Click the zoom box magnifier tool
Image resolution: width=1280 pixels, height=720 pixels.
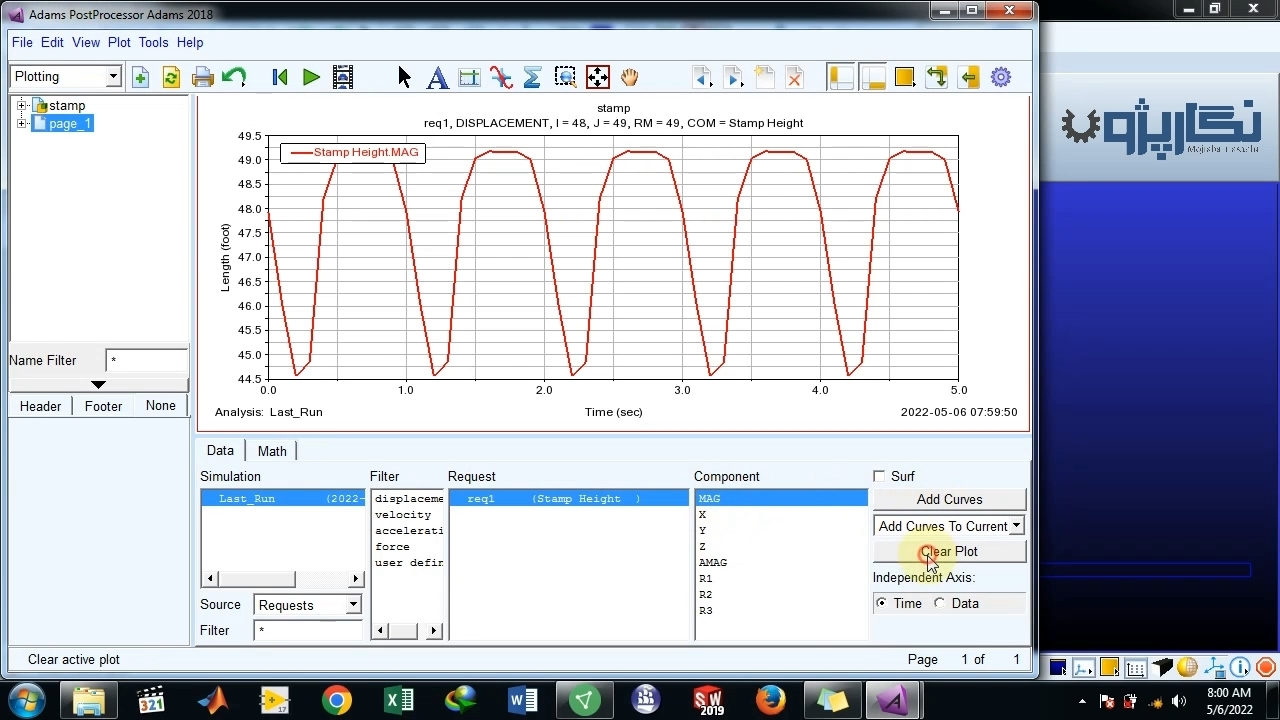pos(565,77)
